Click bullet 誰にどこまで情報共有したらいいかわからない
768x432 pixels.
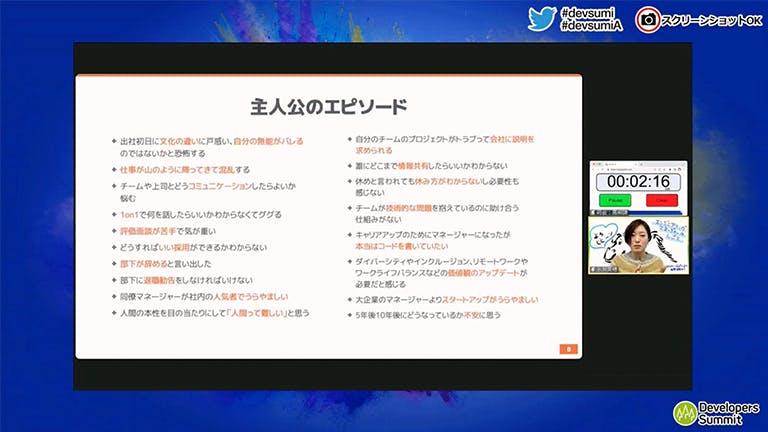pos(431,166)
